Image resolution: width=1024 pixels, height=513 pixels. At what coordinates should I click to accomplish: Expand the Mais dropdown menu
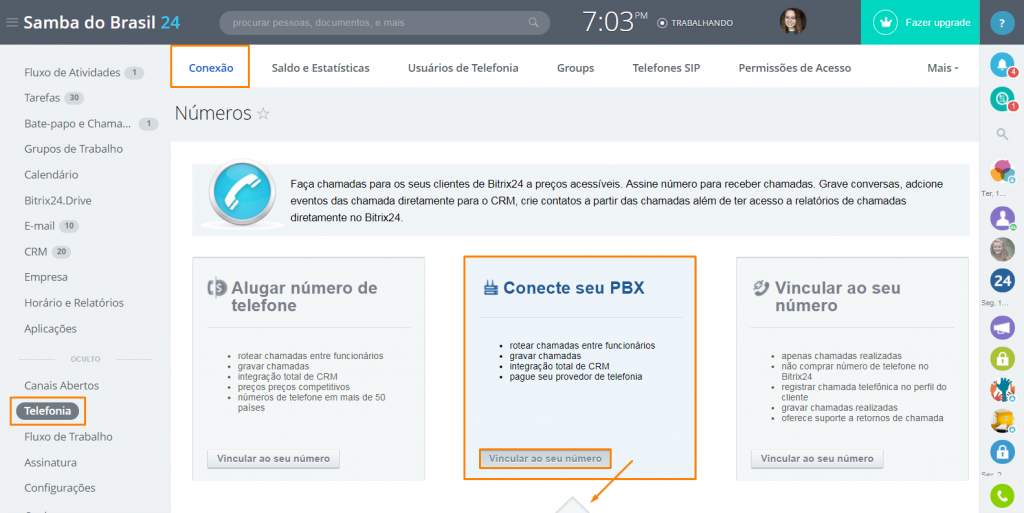click(942, 68)
